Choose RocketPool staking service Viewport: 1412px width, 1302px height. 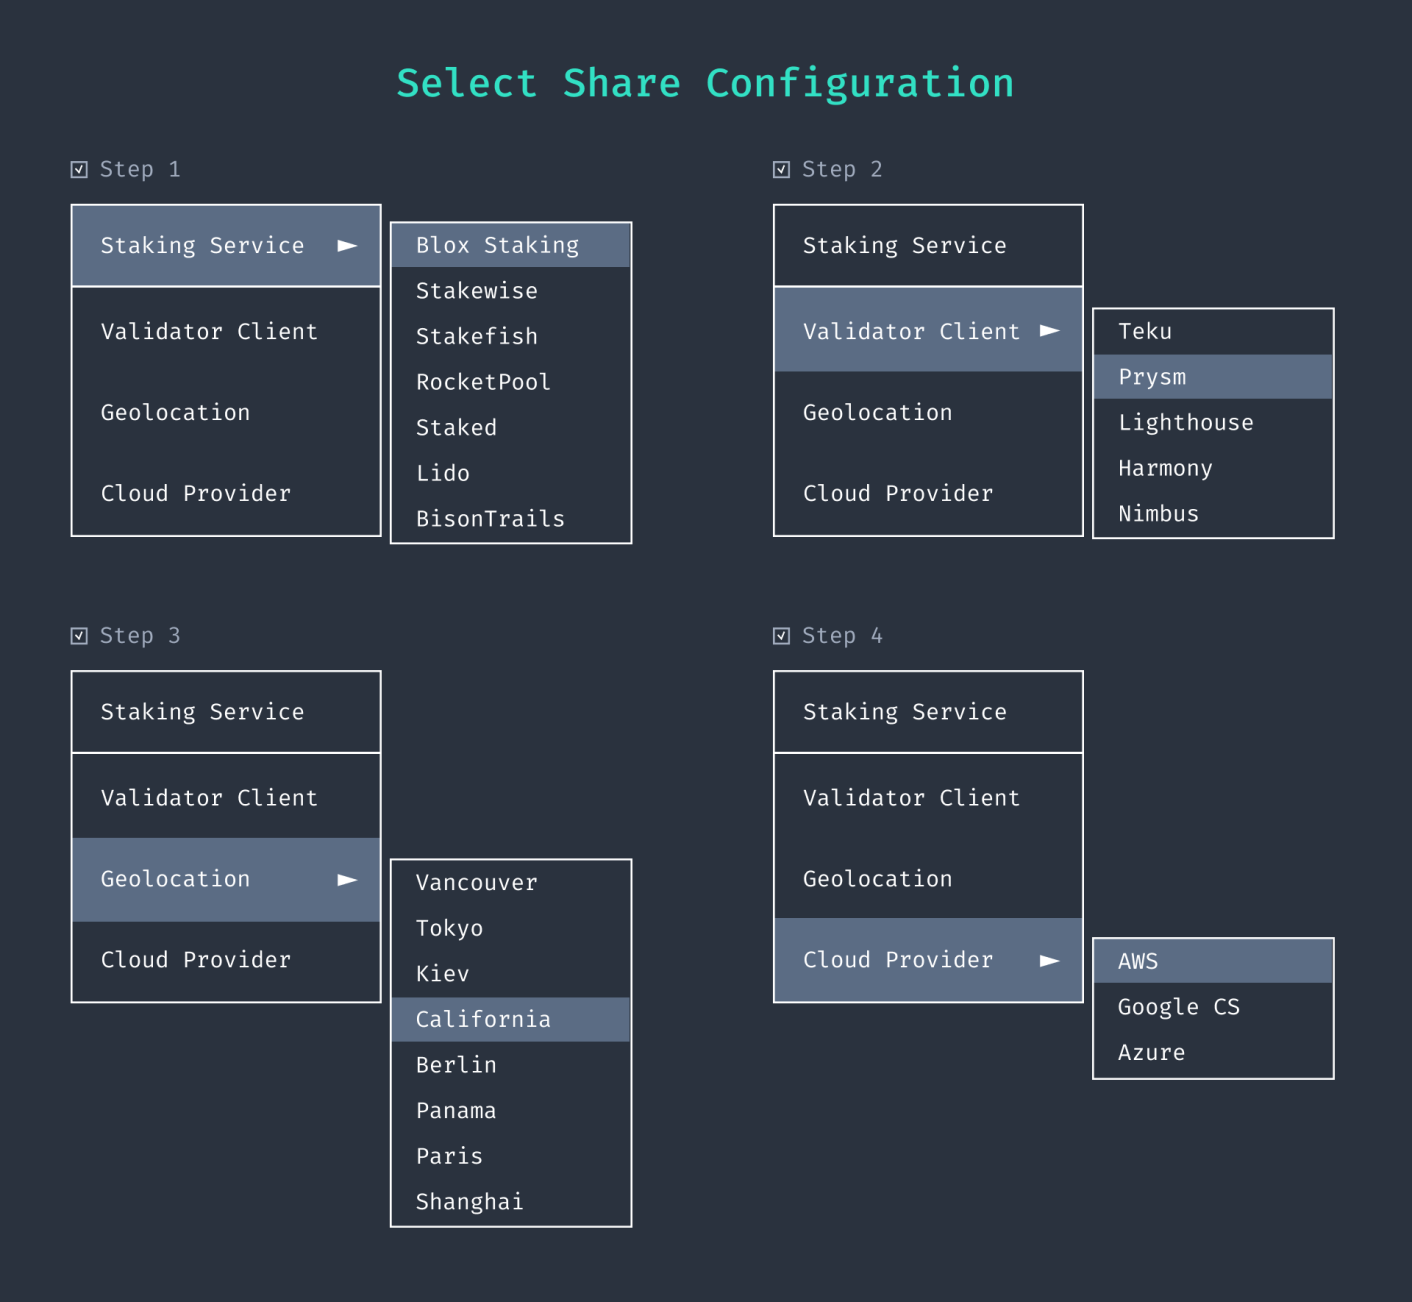coord(483,382)
